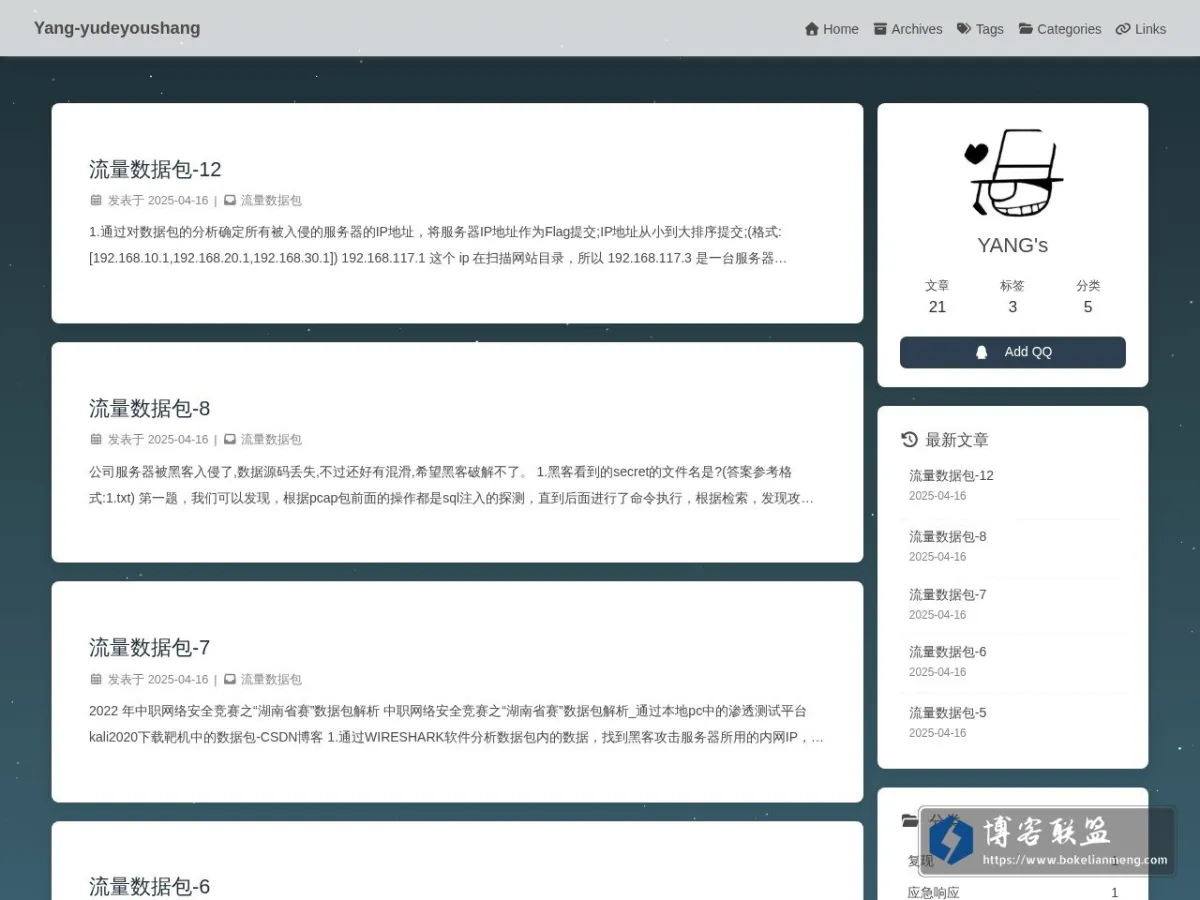The image size is (1200, 900).
Task: Open the Categories page
Action: tap(1060, 29)
